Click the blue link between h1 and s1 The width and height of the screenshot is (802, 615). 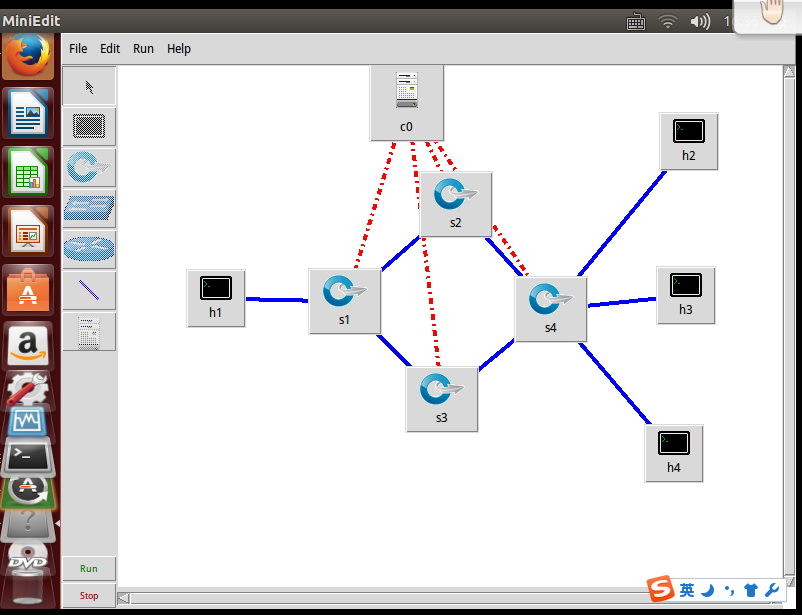[x=277, y=299]
